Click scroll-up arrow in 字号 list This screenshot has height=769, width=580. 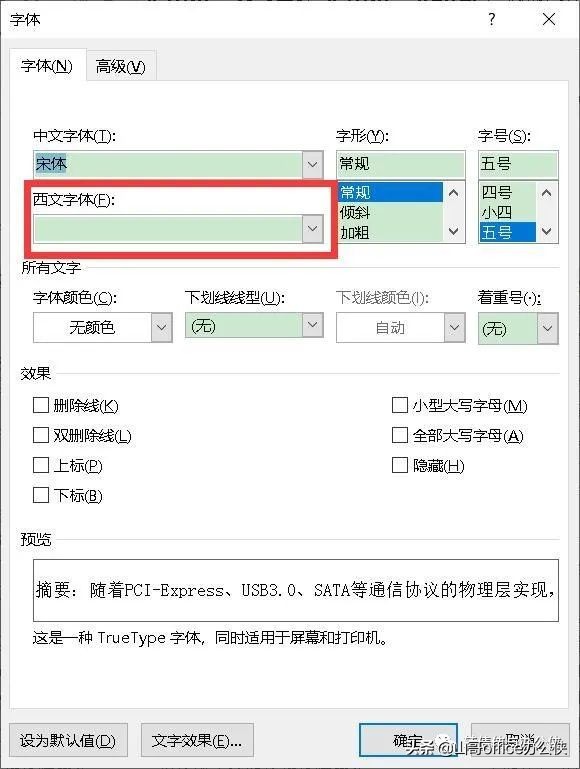pos(547,193)
